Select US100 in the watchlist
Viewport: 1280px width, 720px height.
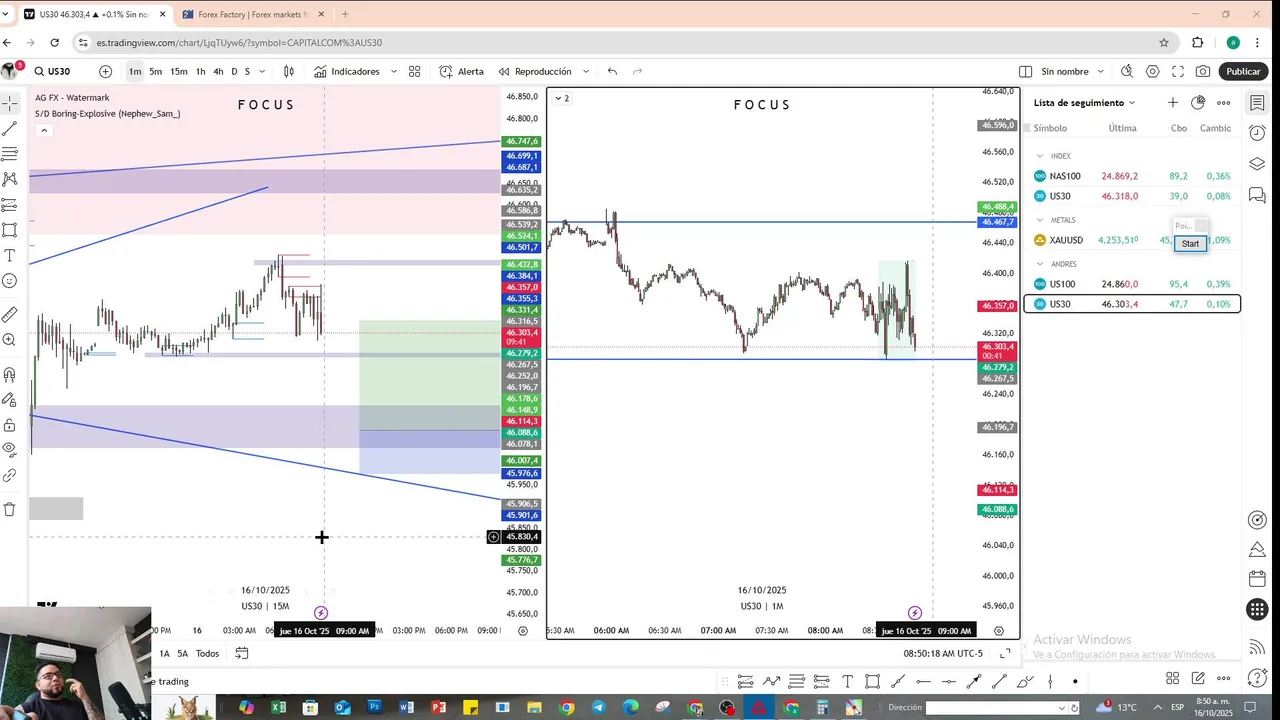pos(1132,284)
